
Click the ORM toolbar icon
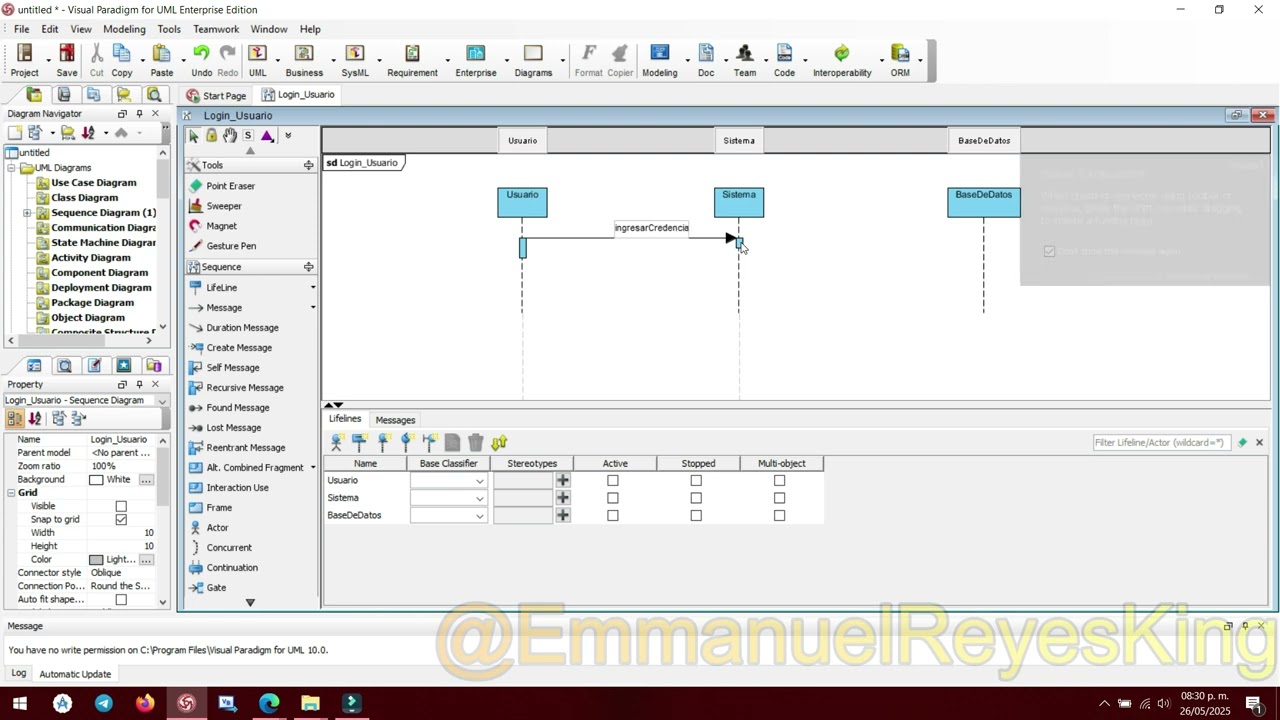pyautogui.click(x=900, y=60)
